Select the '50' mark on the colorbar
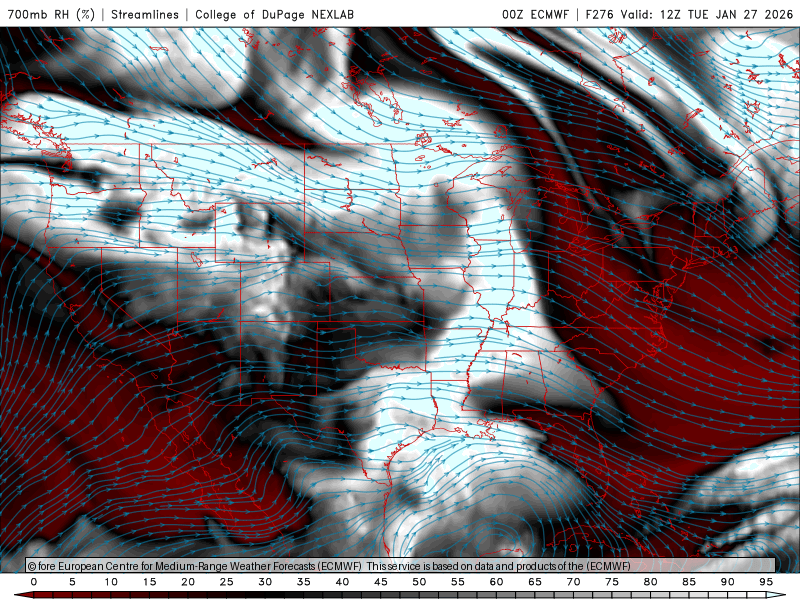Screen dimensions: 800x600 [x=419, y=582]
